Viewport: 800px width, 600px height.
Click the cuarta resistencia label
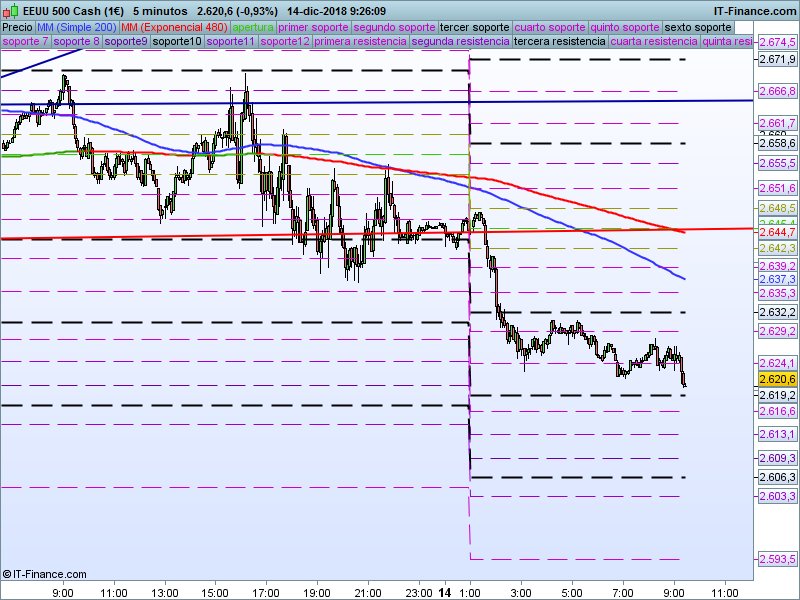coord(654,42)
